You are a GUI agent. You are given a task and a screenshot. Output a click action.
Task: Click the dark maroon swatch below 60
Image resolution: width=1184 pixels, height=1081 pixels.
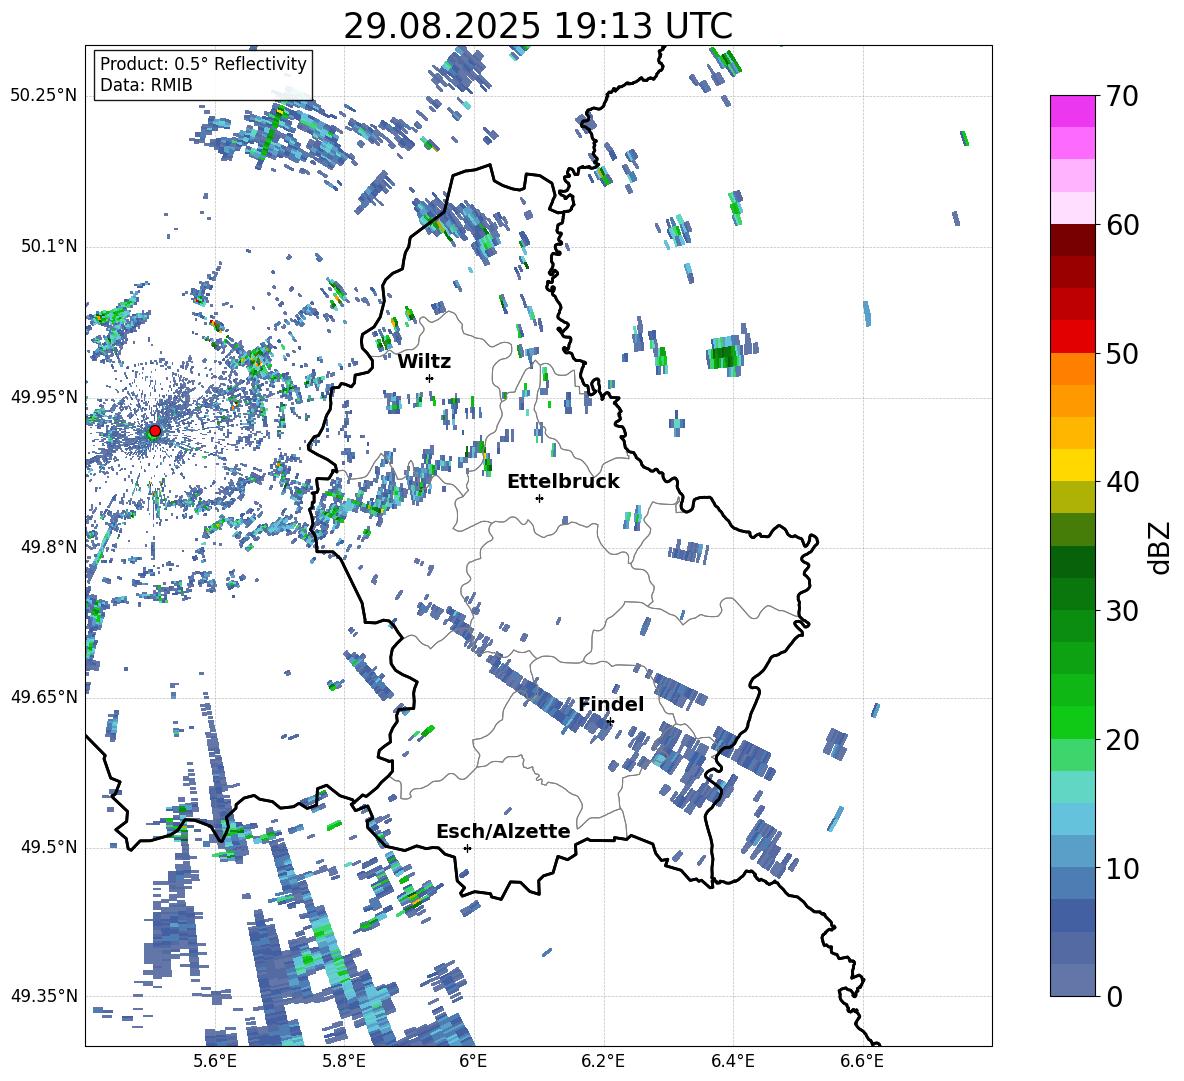click(1072, 240)
